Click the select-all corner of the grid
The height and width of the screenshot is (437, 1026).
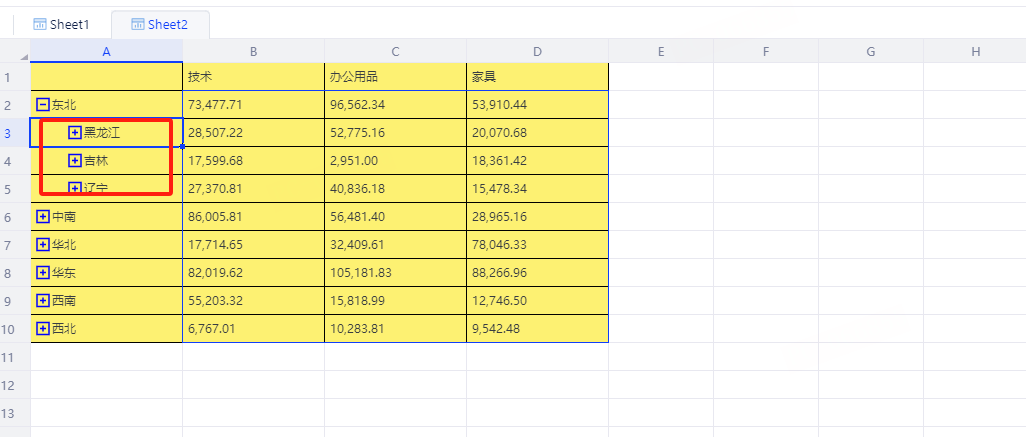pos(15,51)
